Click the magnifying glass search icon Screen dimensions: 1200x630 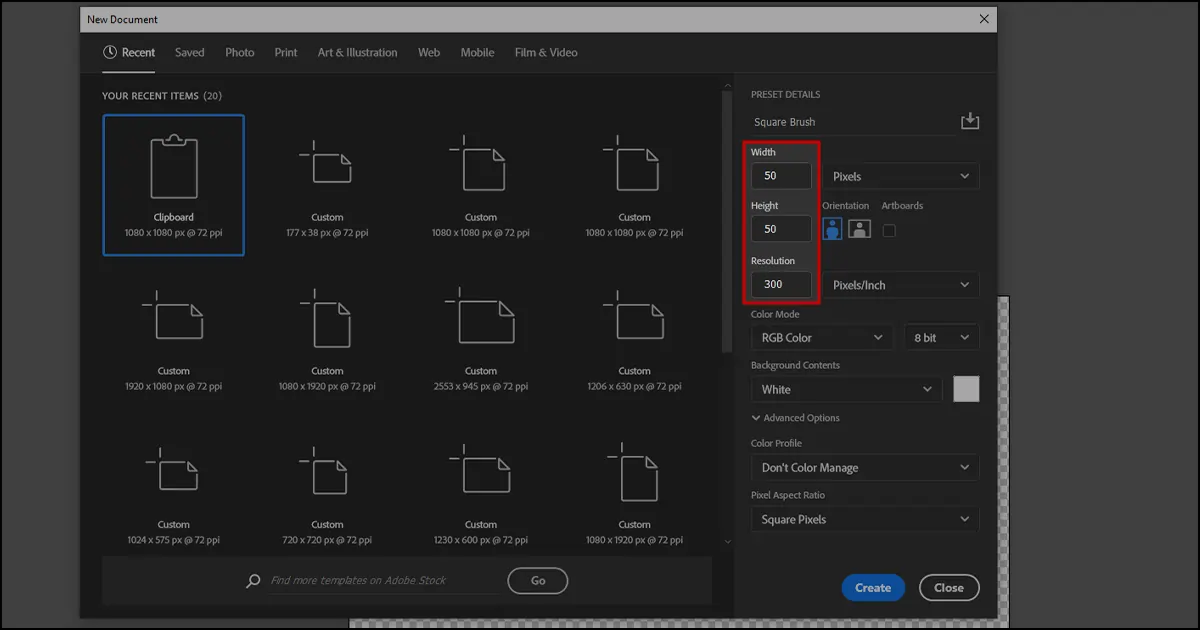pos(253,580)
